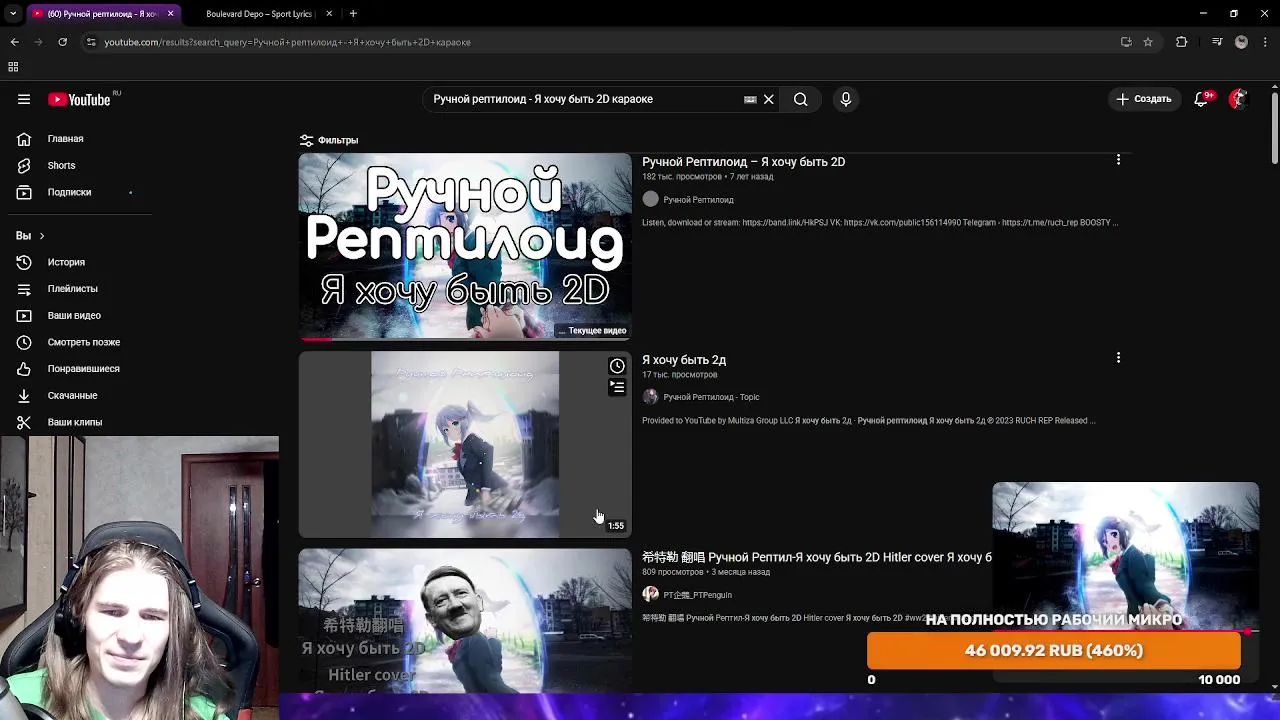1280x720 pixels.
Task: Click the YouTube search text field
Action: click(x=585, y=99)
